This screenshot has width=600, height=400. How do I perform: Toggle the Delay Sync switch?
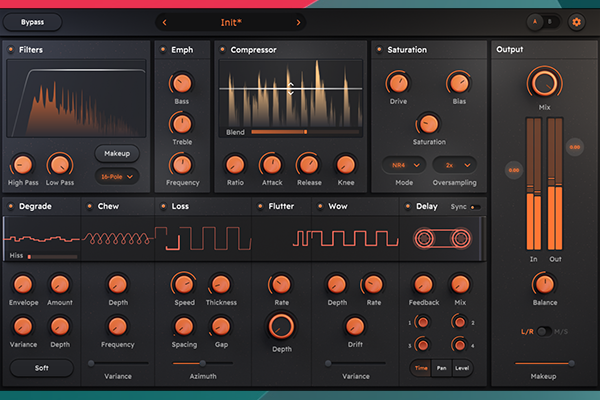[x=474, y=207]
